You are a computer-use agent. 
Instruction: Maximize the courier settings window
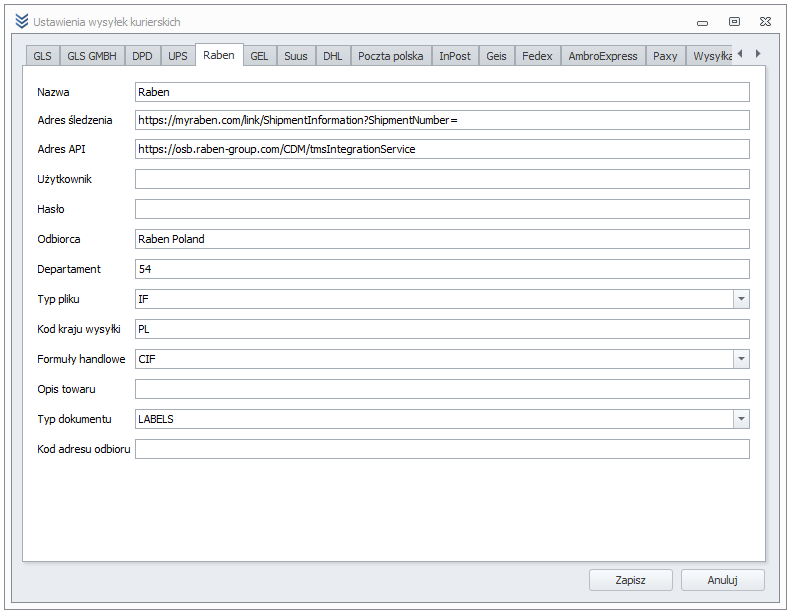(x=734, y=22)
